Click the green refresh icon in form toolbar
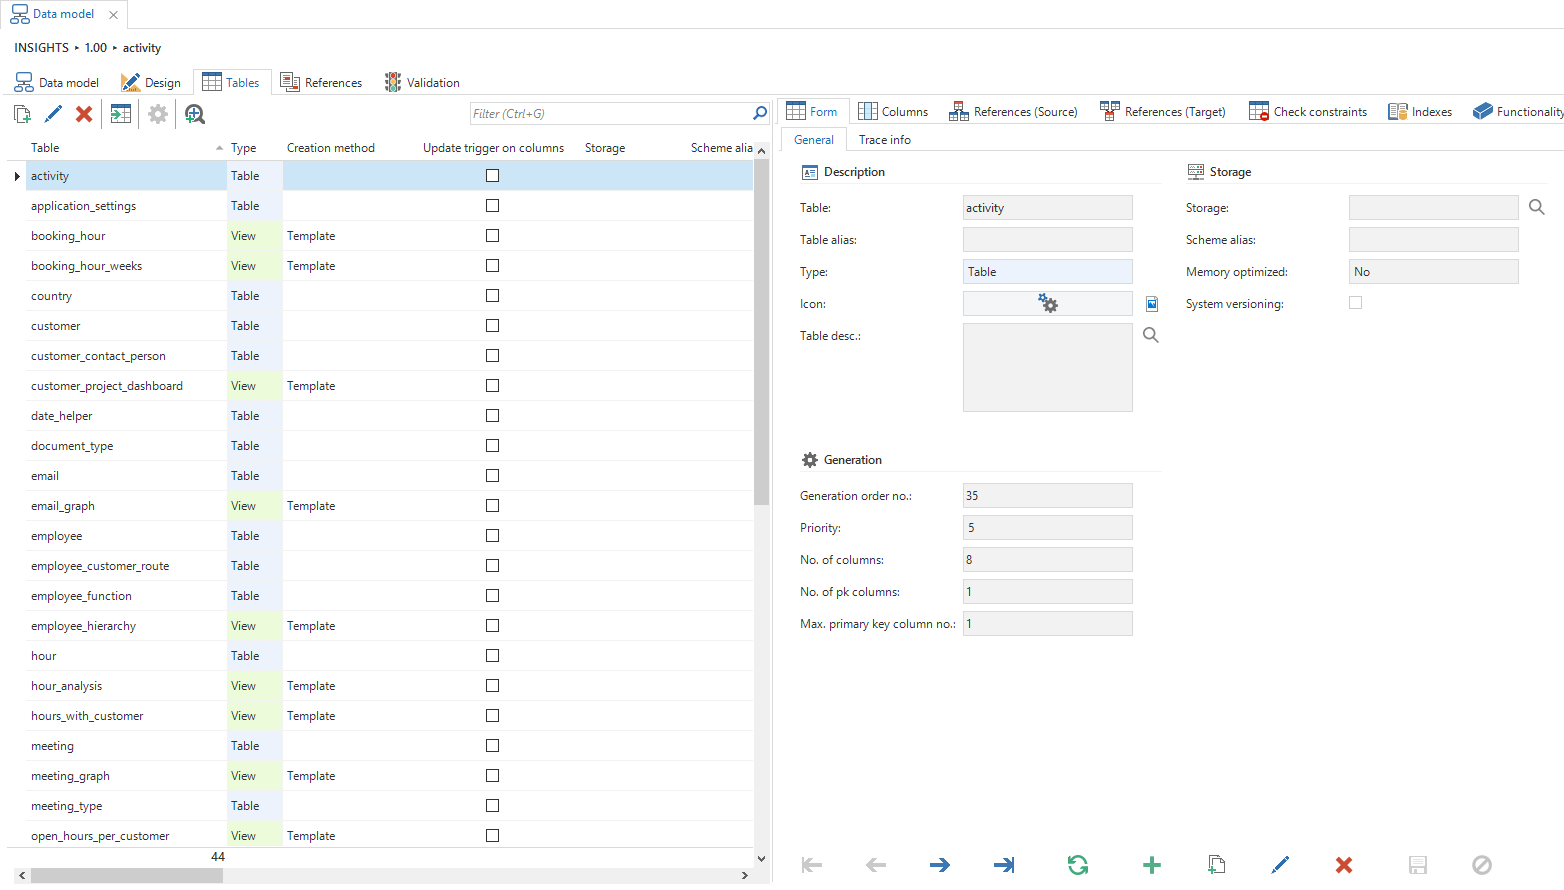This screenshot has width=1564, height=890. (x=1077, y=865)
